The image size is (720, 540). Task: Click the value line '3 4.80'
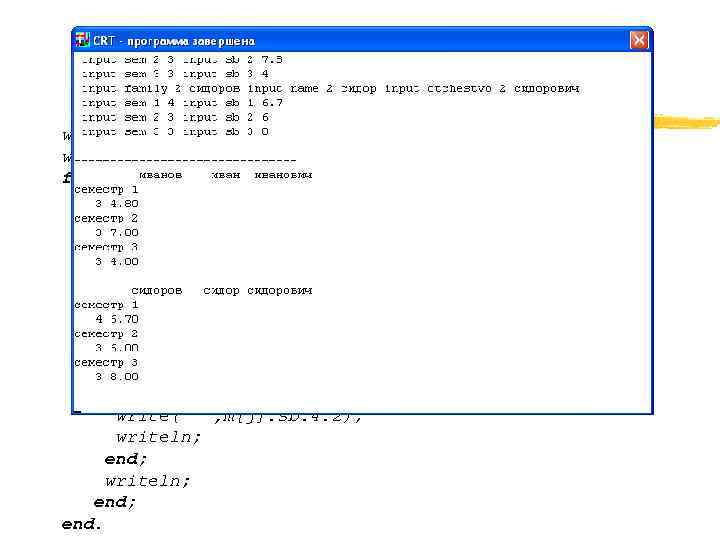[117, 203]
